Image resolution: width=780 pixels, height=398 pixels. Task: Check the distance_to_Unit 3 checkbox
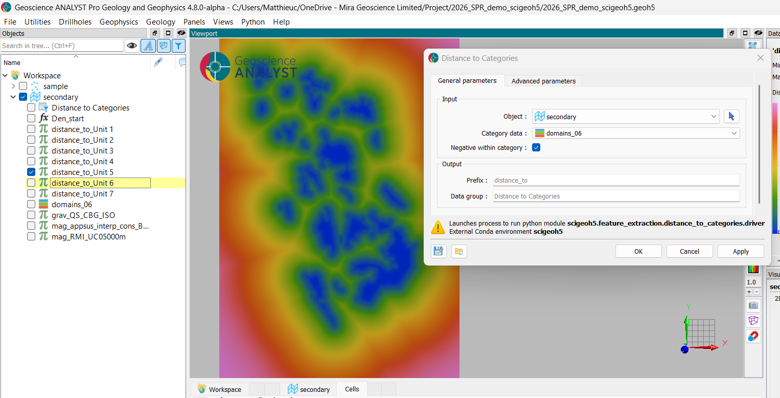pos(31,151)
